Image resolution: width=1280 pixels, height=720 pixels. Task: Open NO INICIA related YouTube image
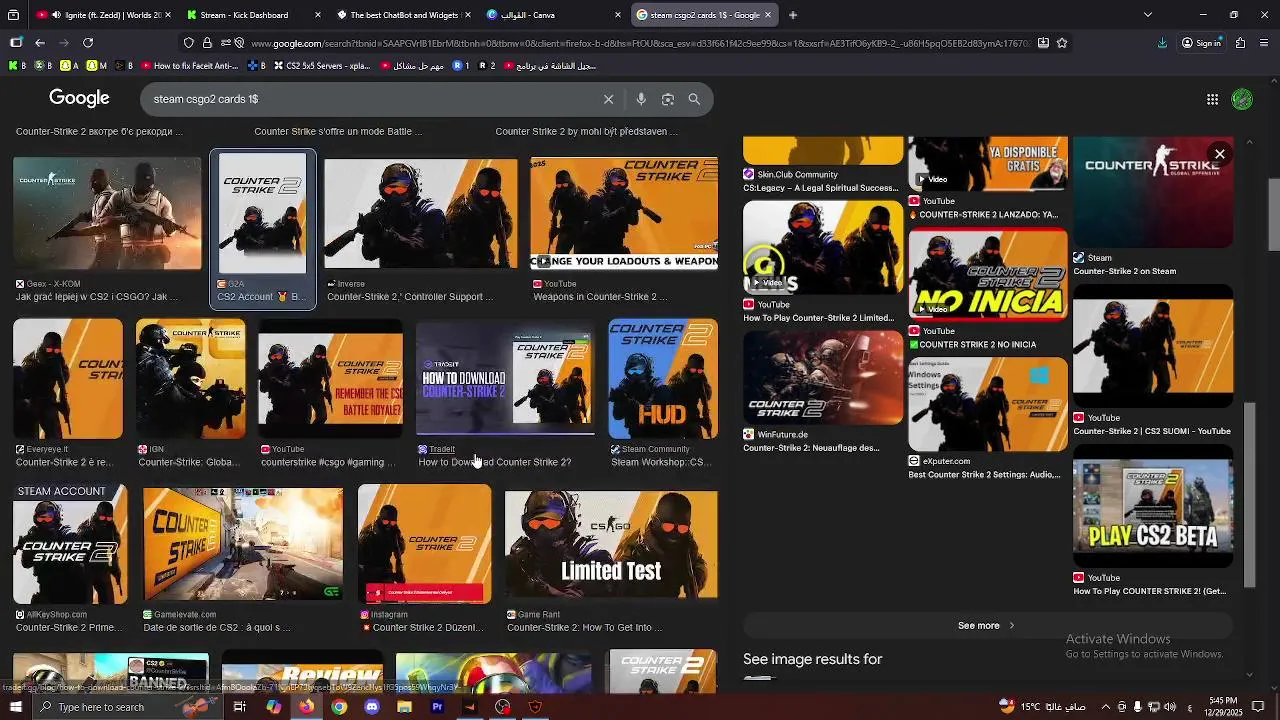pyautogui.click(x=988, y=274)
